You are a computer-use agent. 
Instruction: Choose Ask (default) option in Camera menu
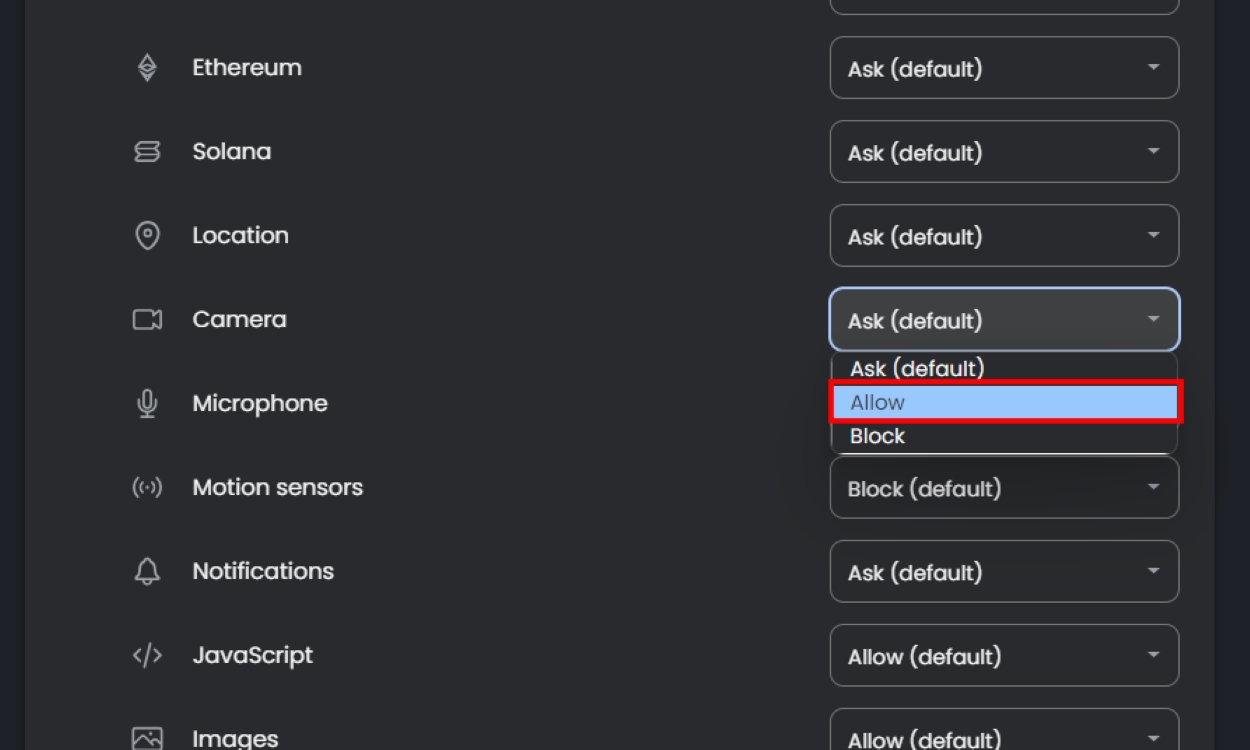click(1004, 368)
